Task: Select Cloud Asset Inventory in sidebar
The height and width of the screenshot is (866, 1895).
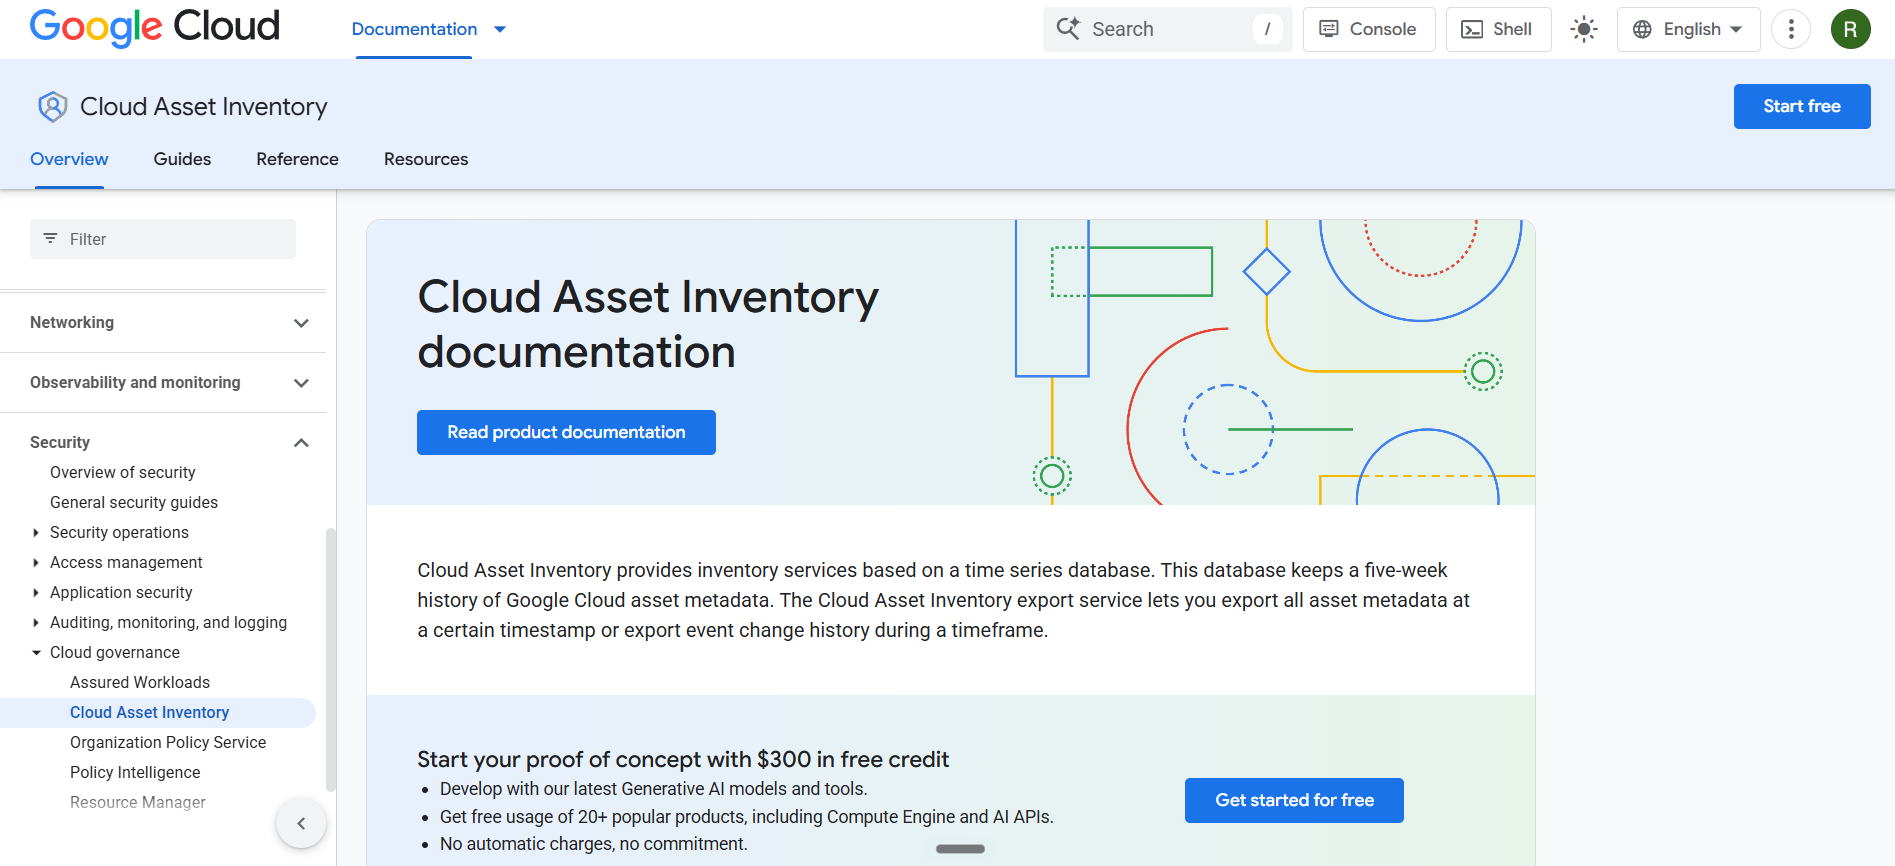Action: [149, 712]
